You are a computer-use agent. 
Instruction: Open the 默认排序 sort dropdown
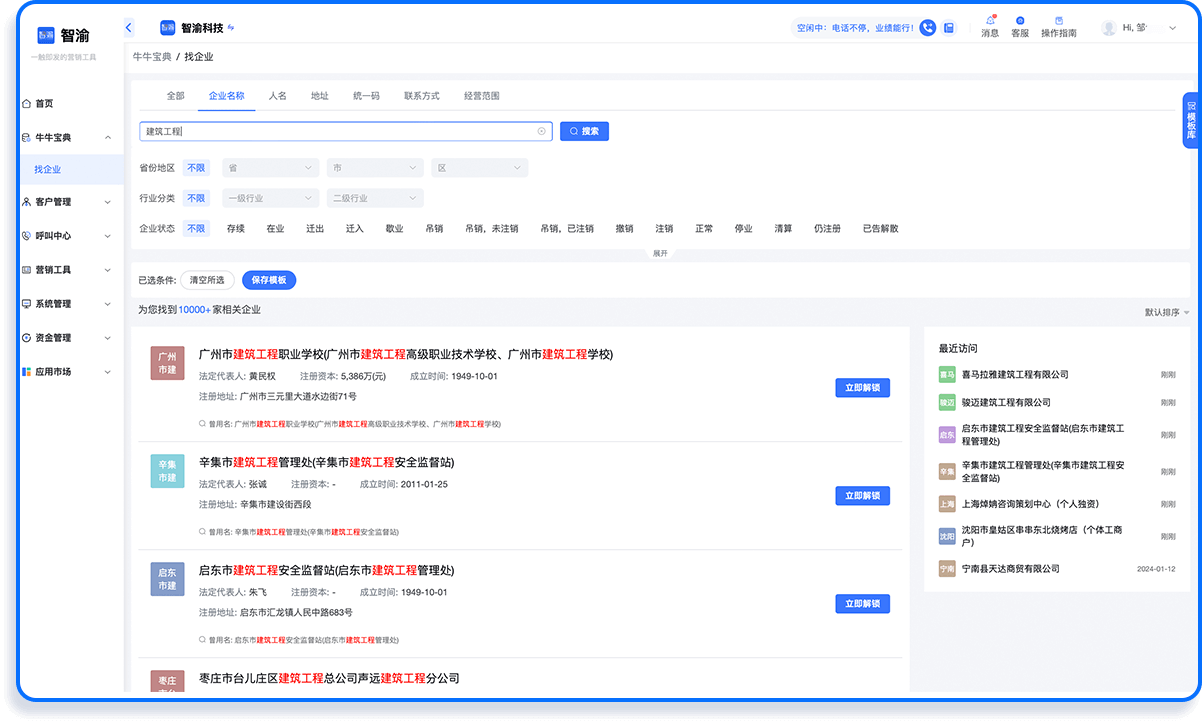coord(1167,312)
